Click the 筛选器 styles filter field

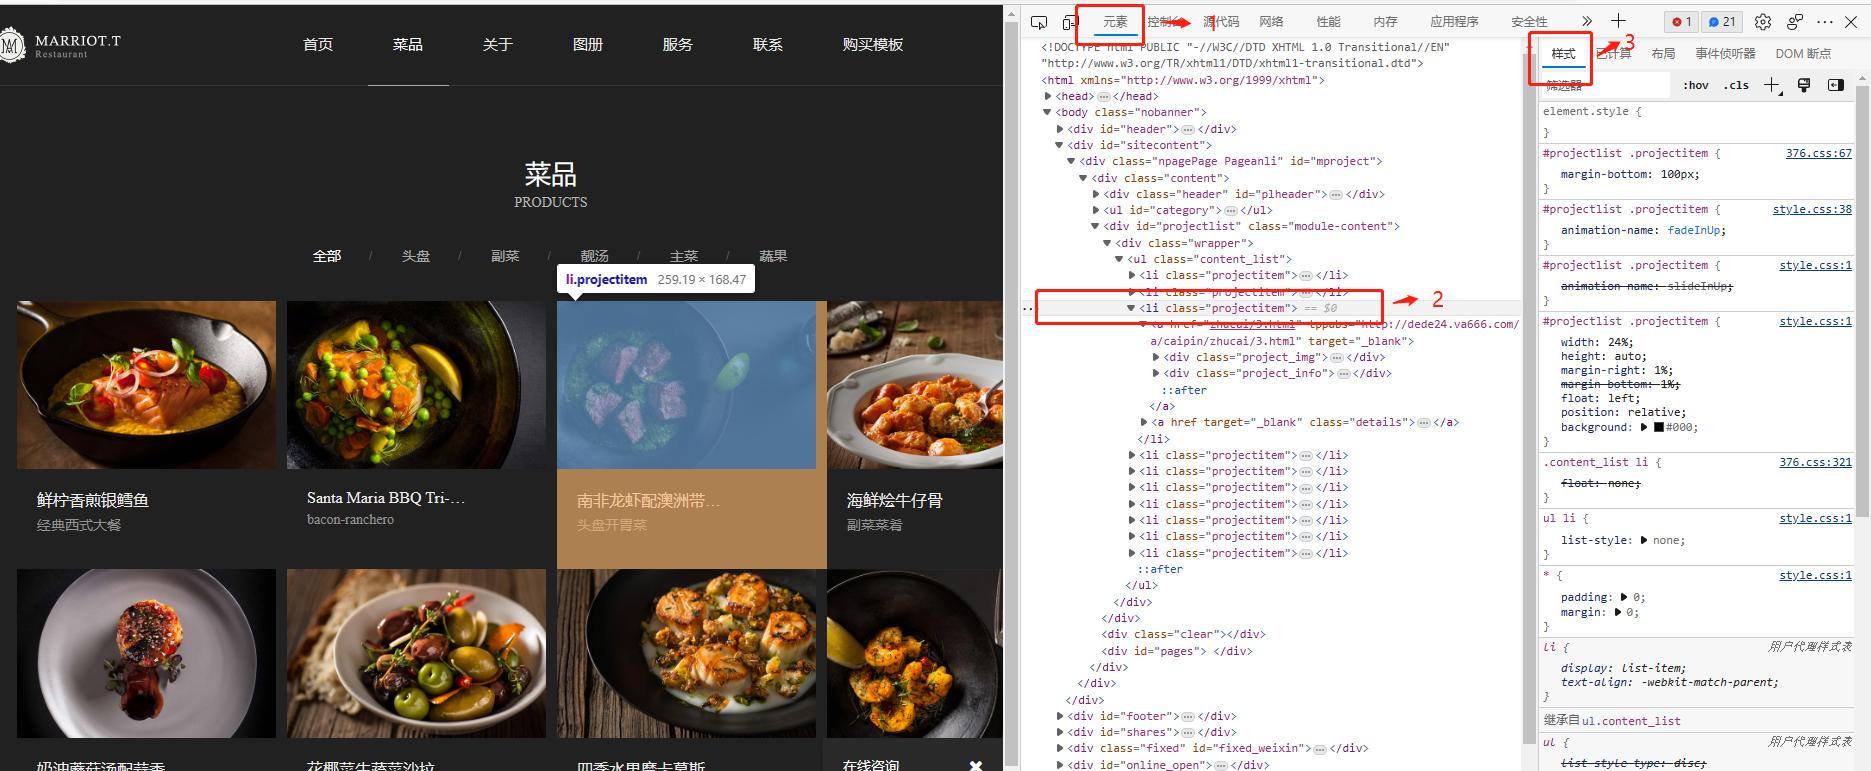pyautogui.click(x=1605, y=85)
